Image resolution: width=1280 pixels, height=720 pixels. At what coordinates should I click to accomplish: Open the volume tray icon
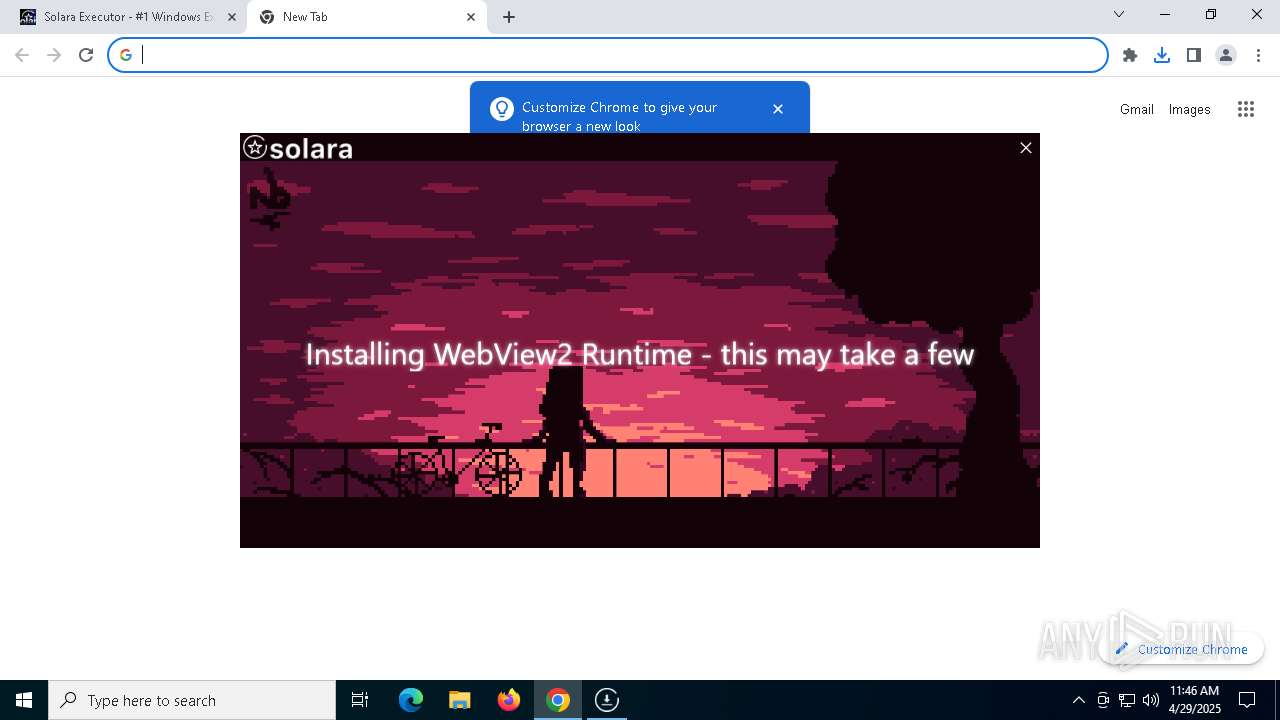[1151, 700]
